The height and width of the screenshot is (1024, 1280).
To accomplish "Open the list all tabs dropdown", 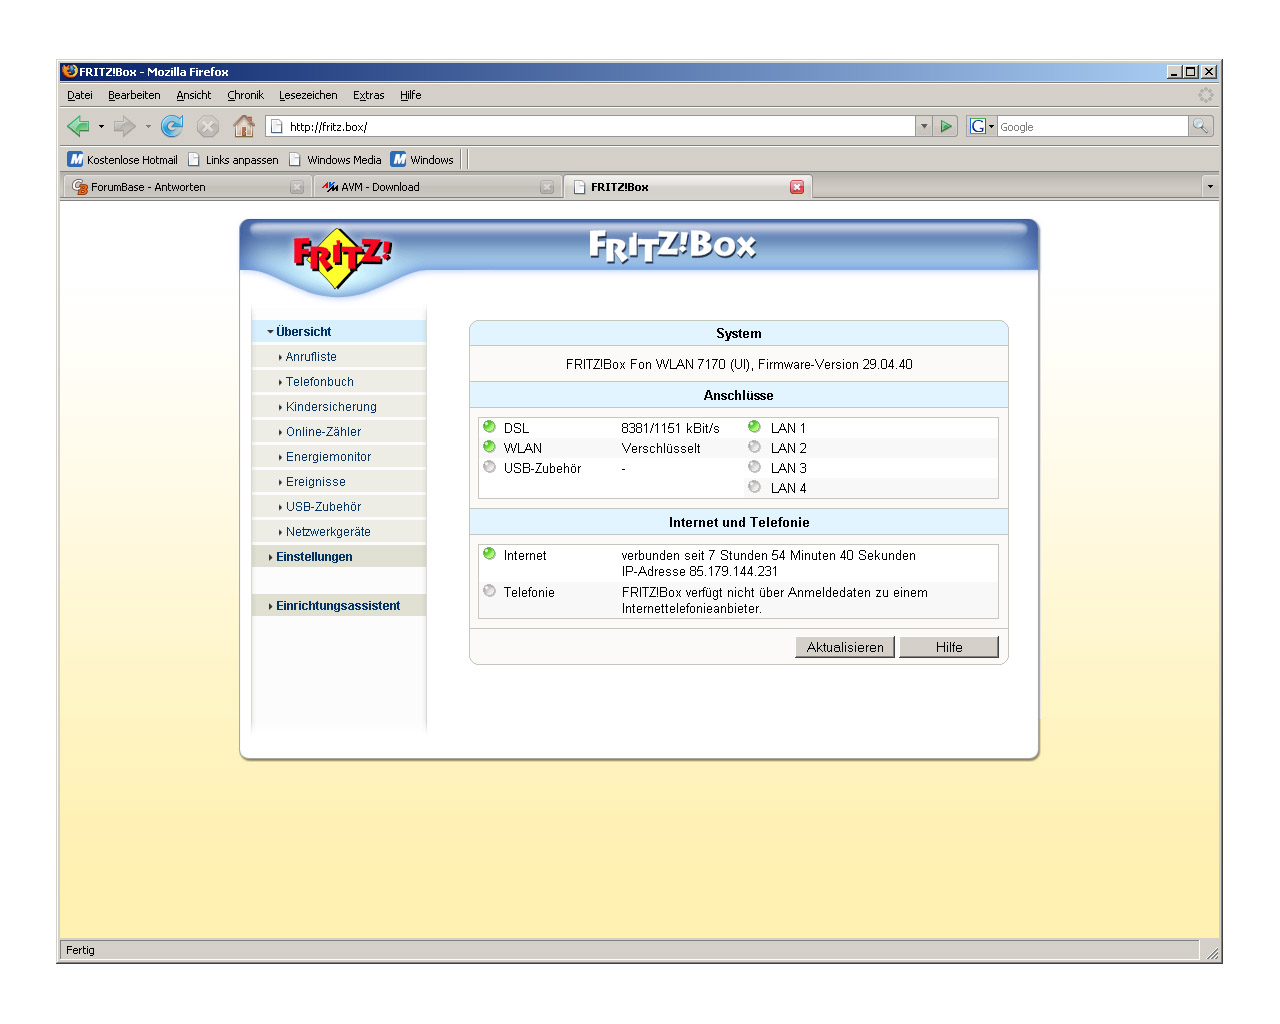I will click(x=1210, y=187).
